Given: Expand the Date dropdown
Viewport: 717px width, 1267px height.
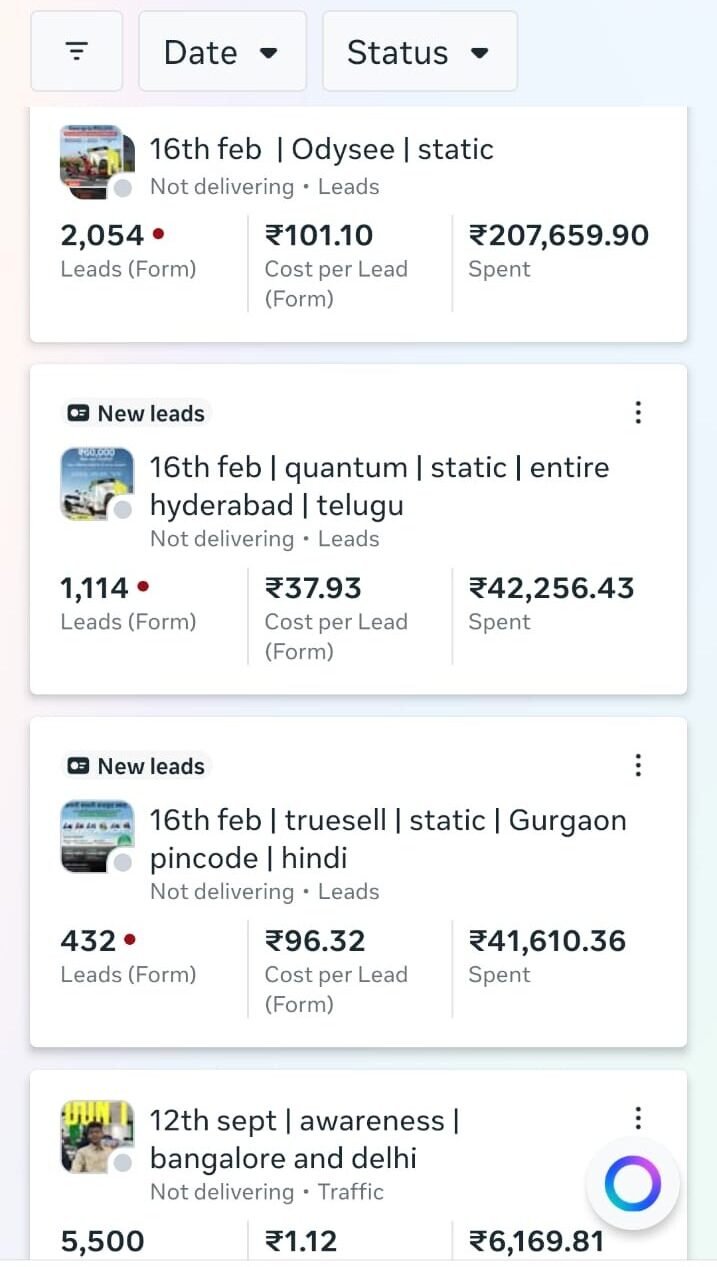Looking at the screenshot, I should click(221, 51).
